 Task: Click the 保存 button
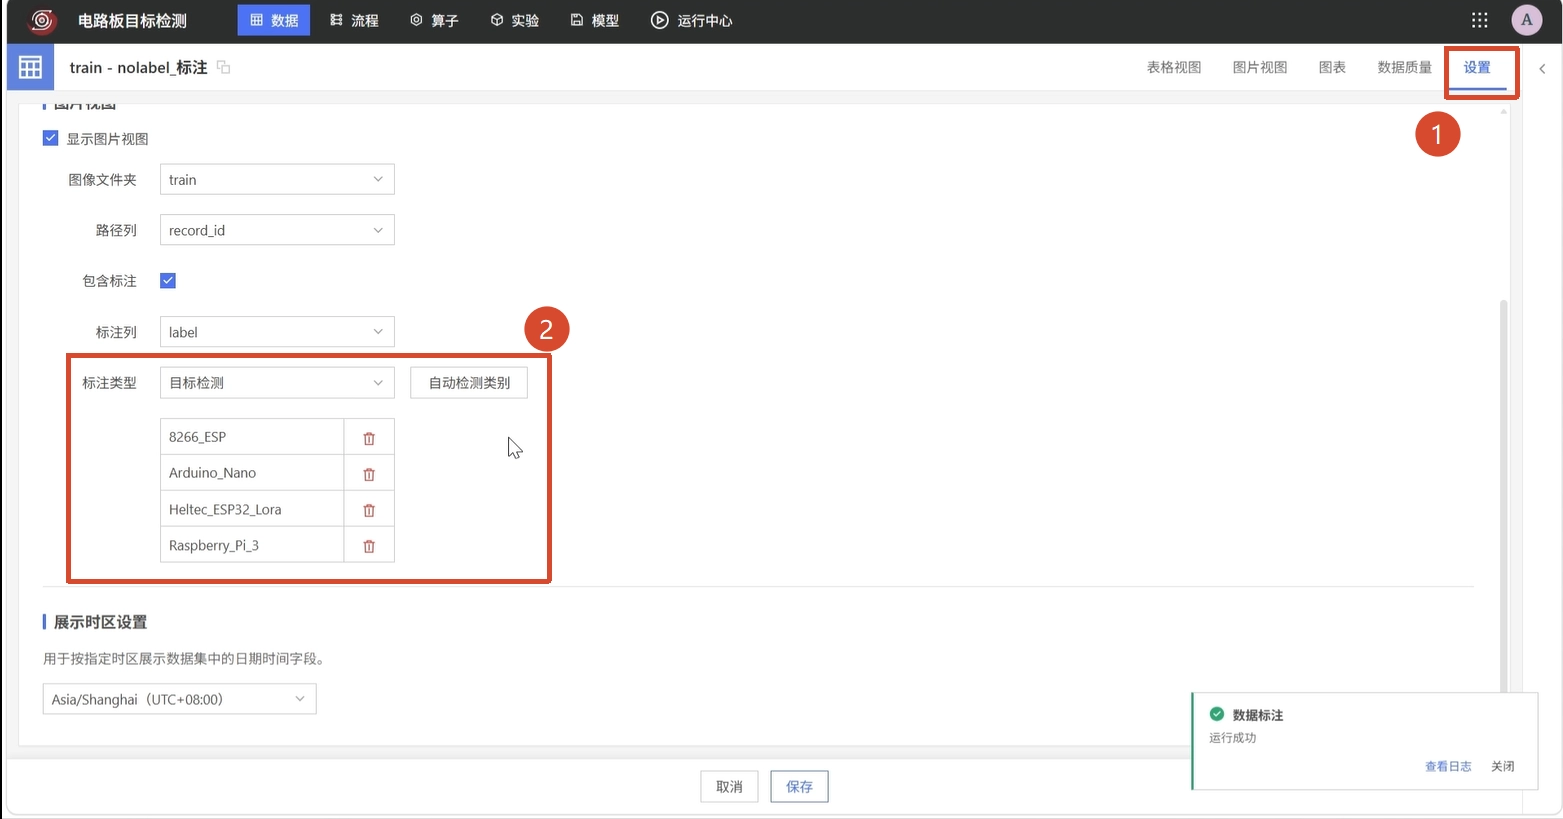[799, 787]
